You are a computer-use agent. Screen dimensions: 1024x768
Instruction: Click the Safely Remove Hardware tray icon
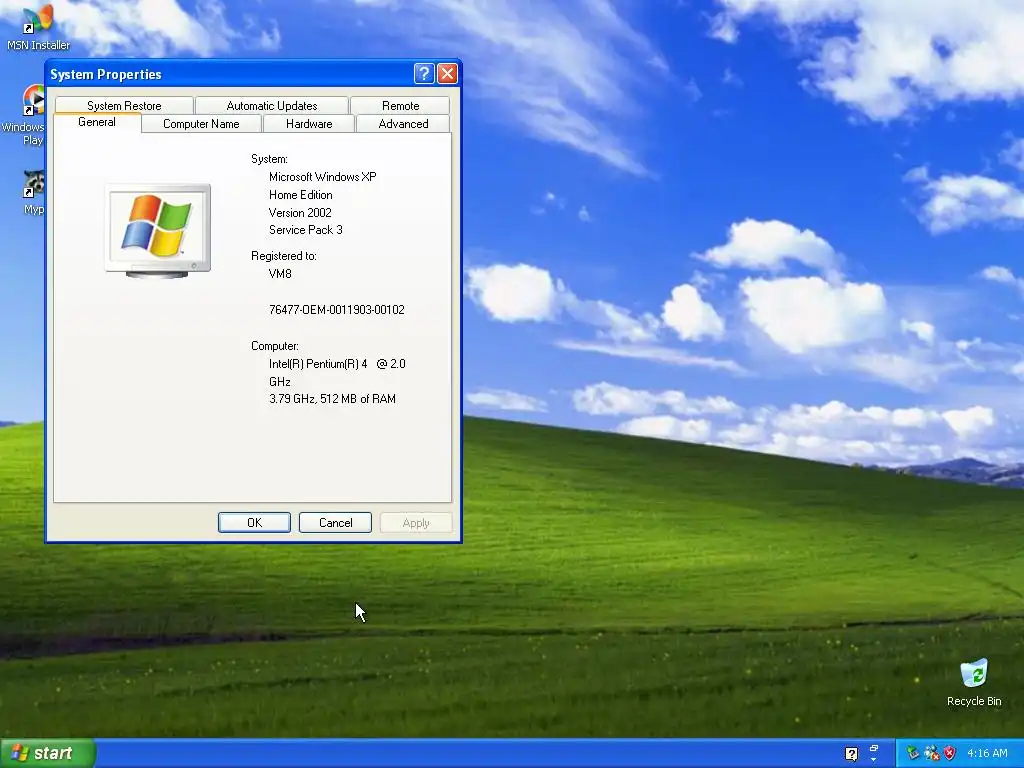pyautogui.click(x=913, y=753)
